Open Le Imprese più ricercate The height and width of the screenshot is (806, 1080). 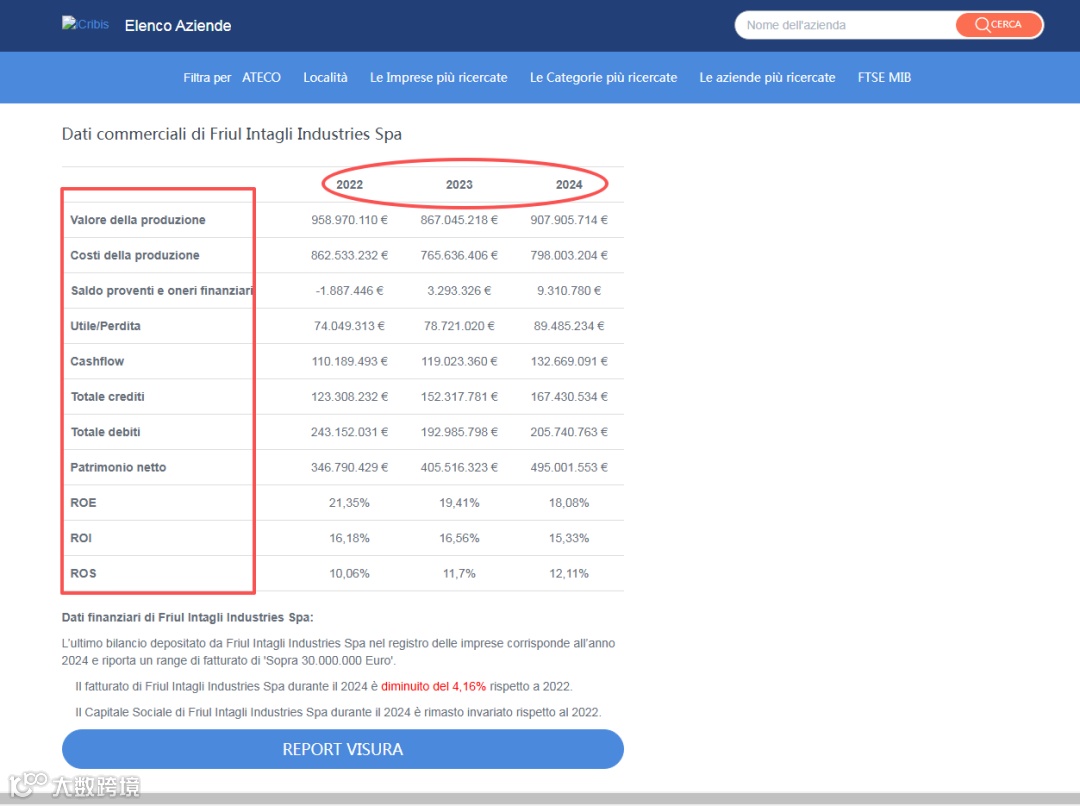(x=439, y=78)
